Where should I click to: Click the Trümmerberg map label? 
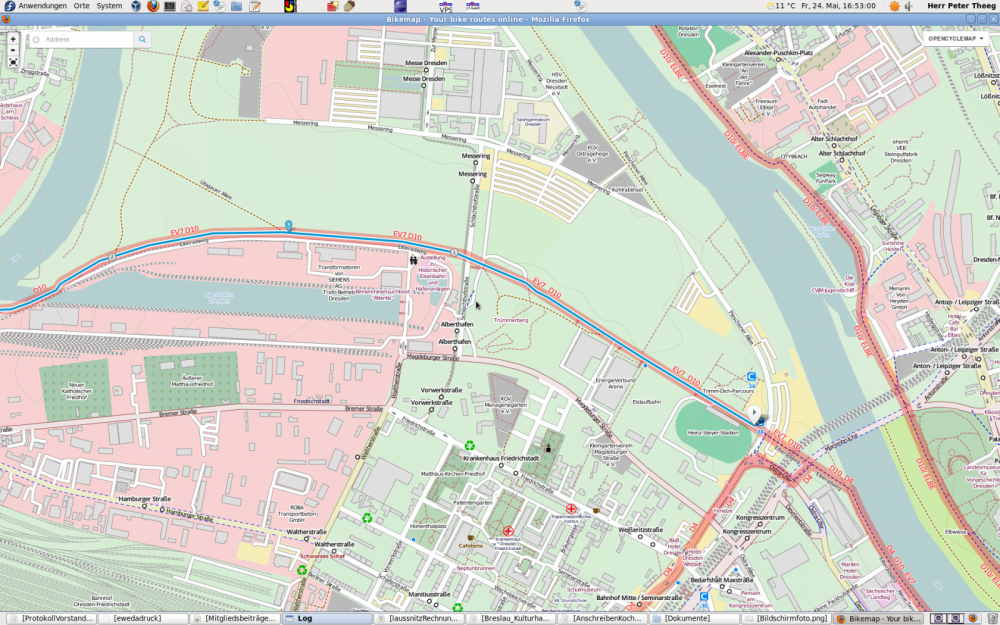coord(511,320)
